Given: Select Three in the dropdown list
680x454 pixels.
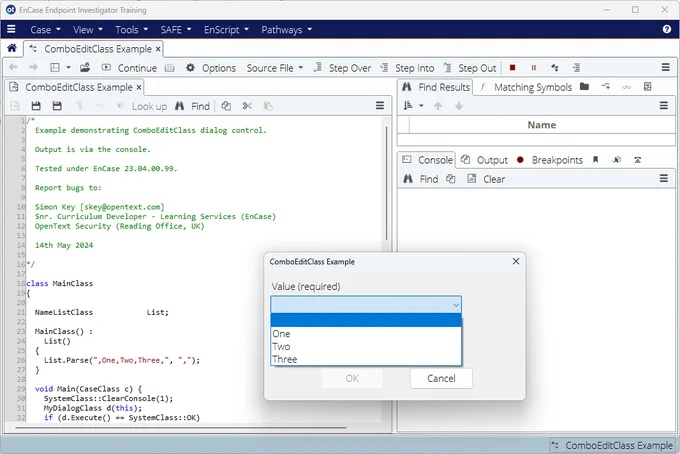Looking at the screenshot, I should click(x=366, y=359).
